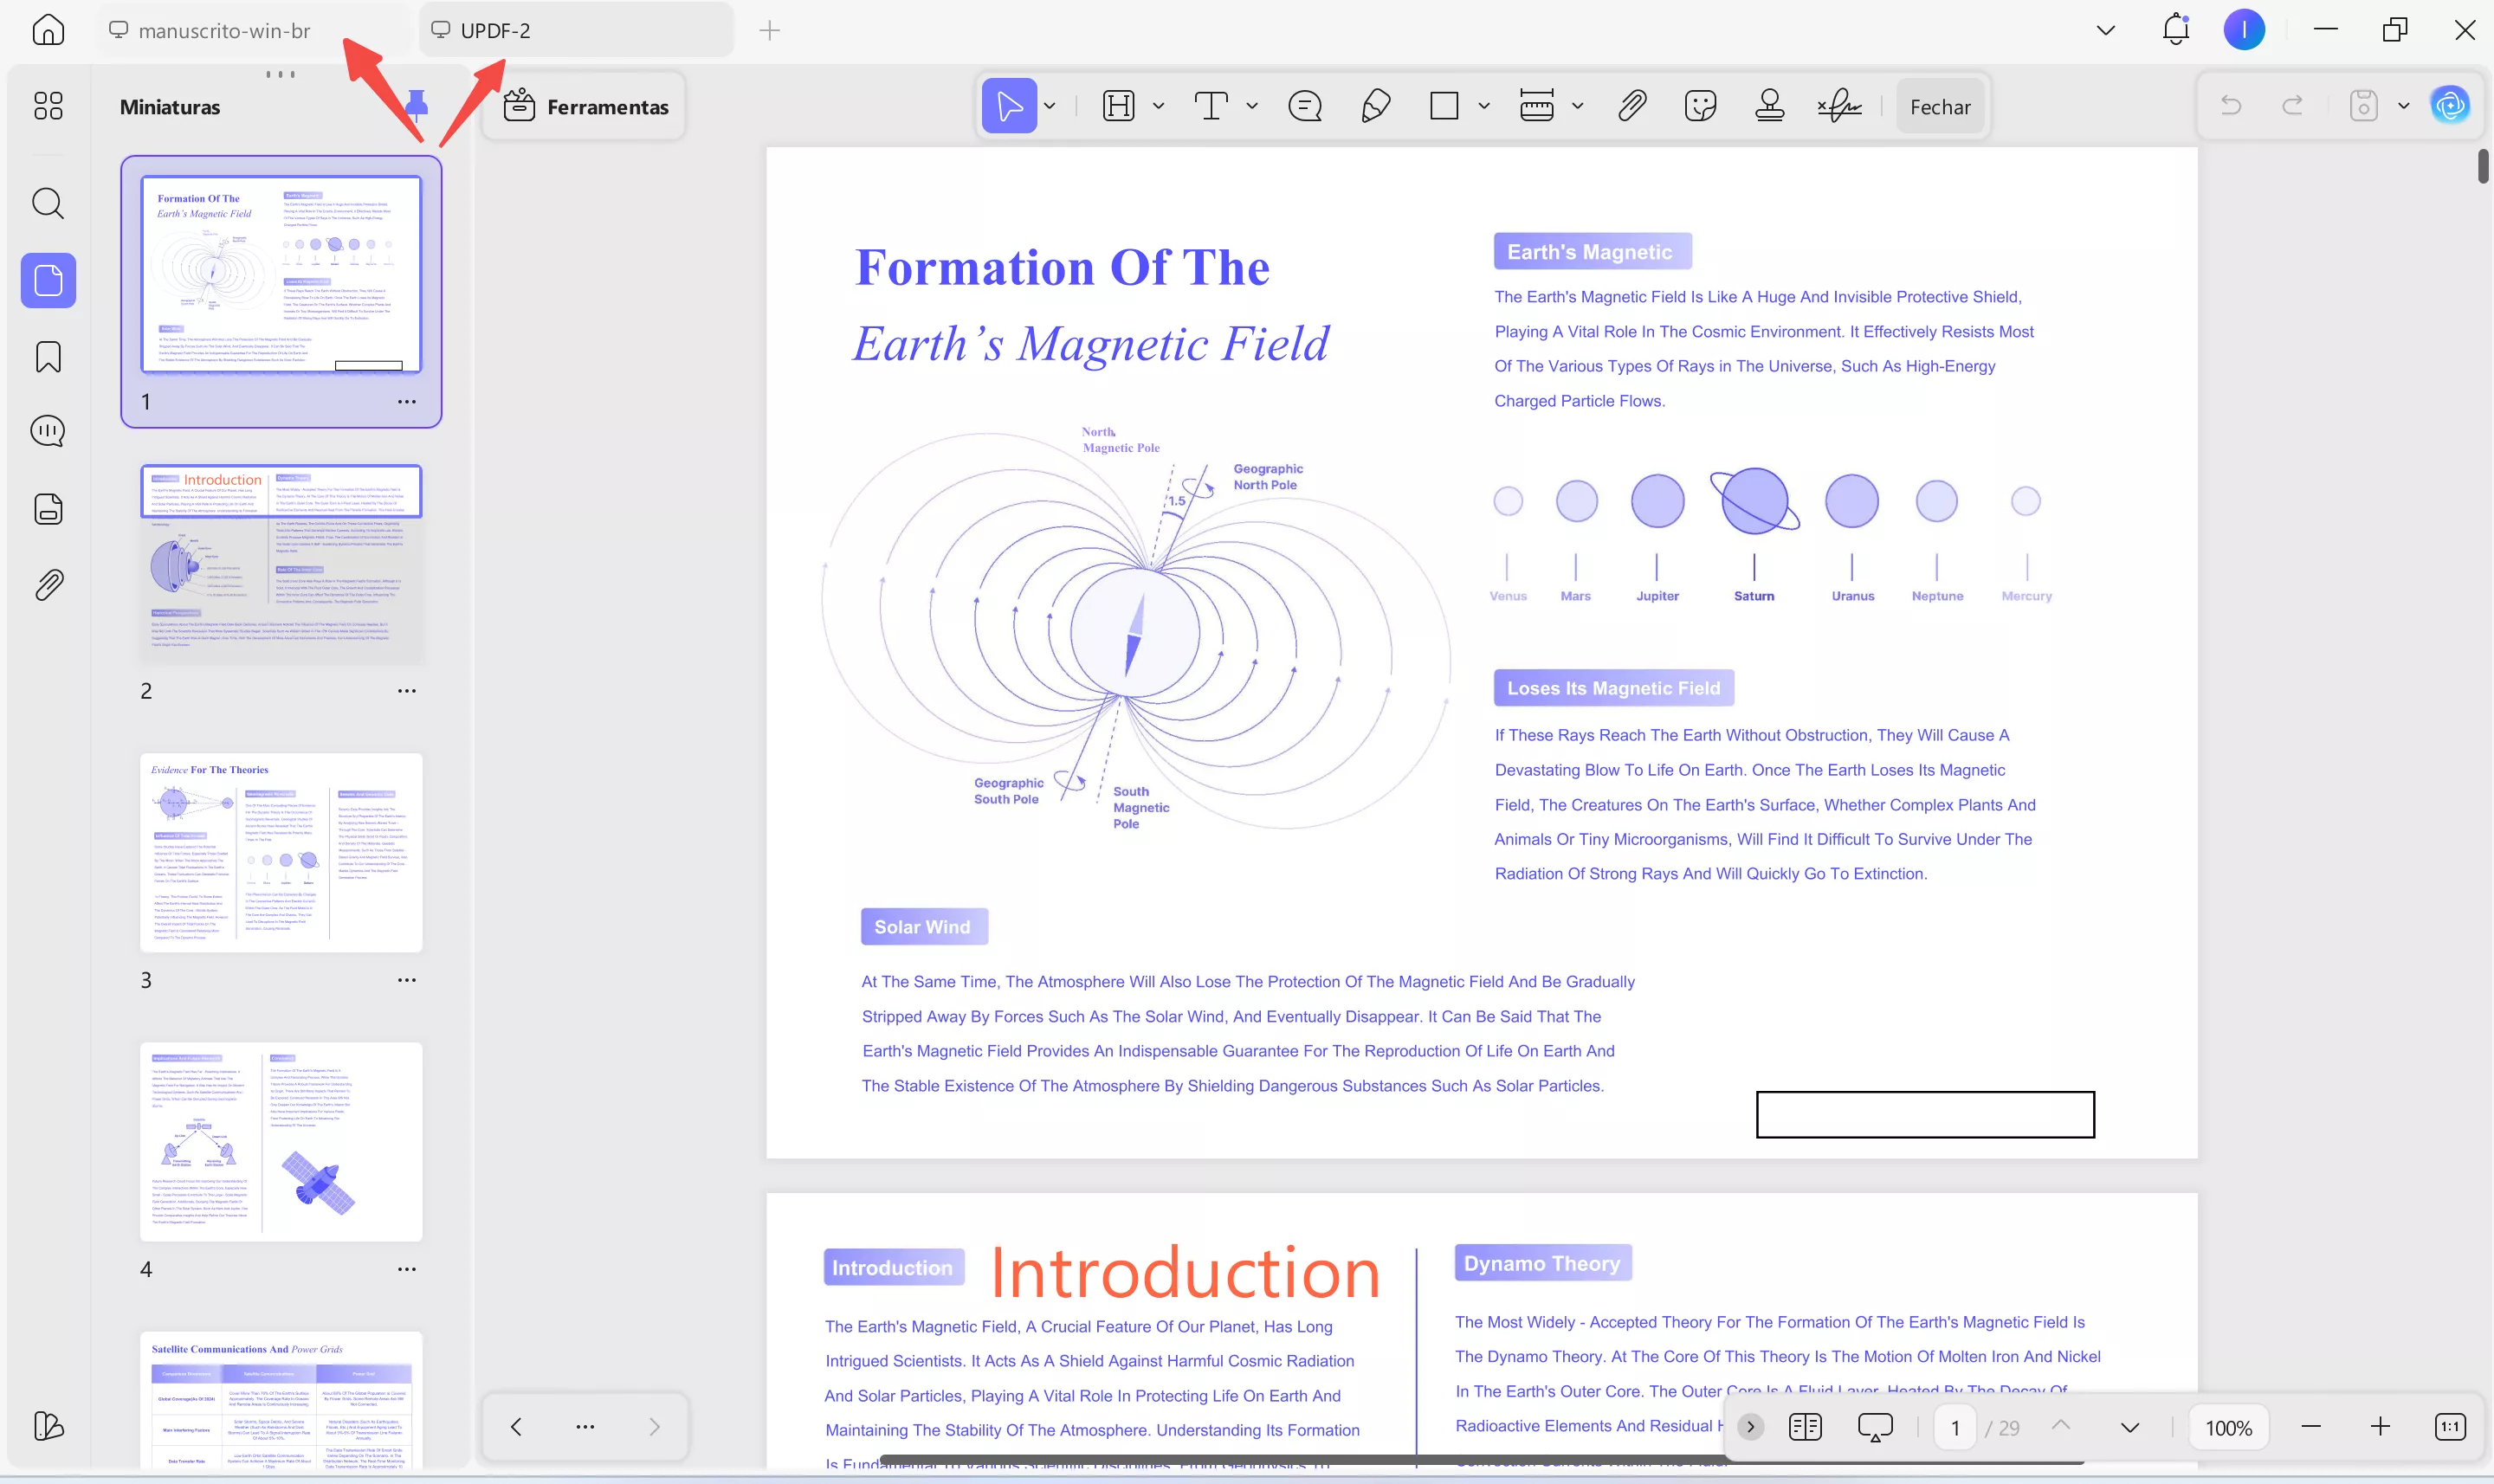The image size is (2494, 1484).
Task: Open the comment note tool
Action: coord(1304,106)
